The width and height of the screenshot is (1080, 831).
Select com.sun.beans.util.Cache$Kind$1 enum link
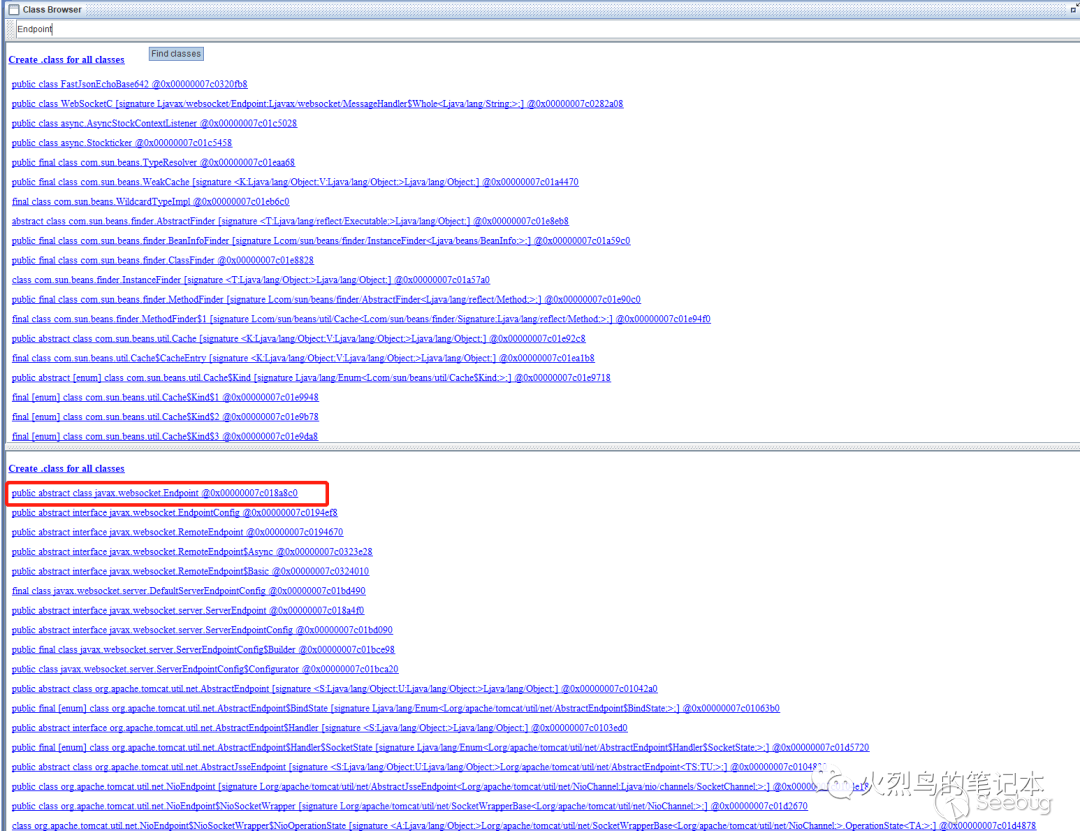[x=165, y=397]
